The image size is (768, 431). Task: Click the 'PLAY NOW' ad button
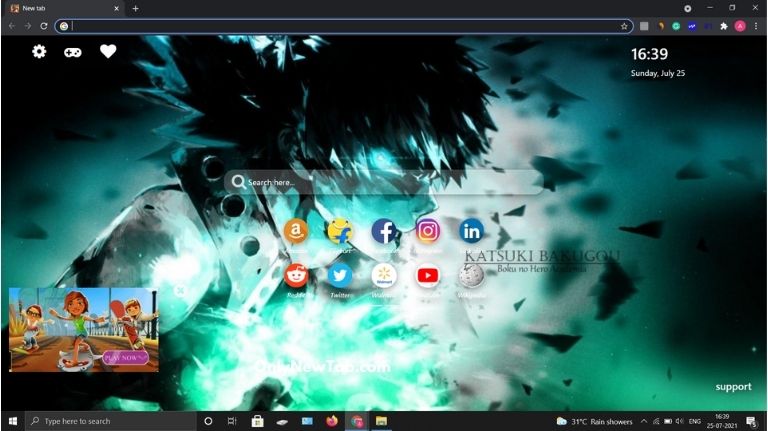[x=125, y=358]
